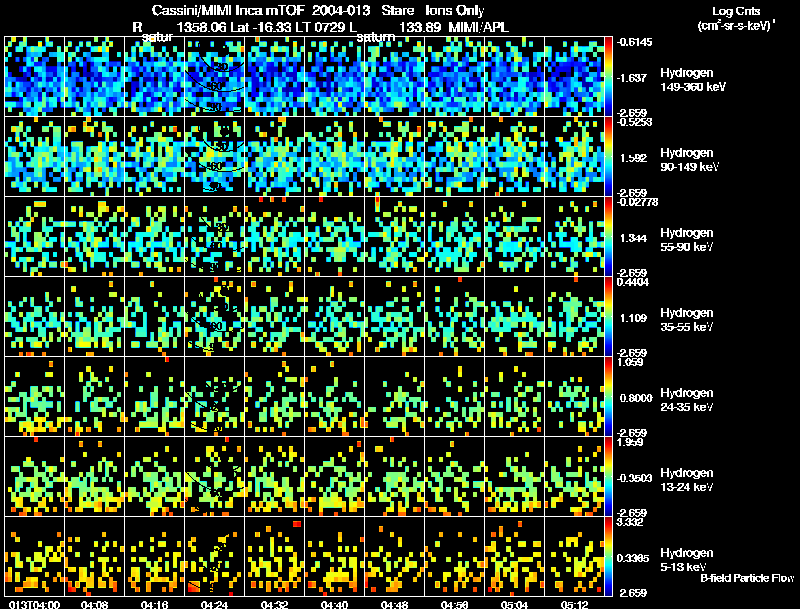Click the time axis label "05:12"
The width and height of the screenshot is (800, 609).
click(x=574, y=604)
